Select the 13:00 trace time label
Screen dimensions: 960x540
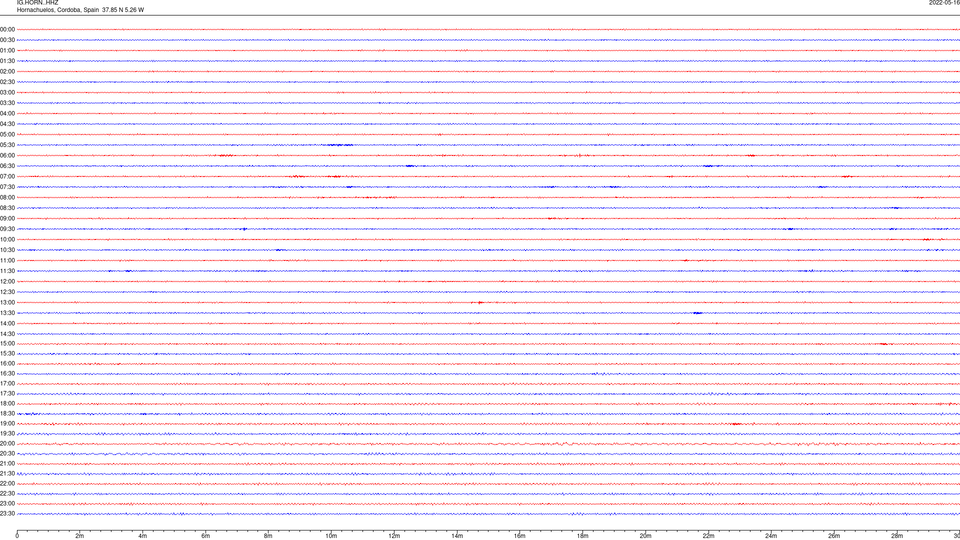tap(7, 302)
